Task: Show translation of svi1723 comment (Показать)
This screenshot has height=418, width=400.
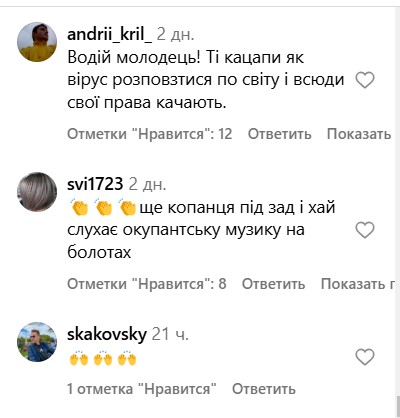Action: [358, 284]
